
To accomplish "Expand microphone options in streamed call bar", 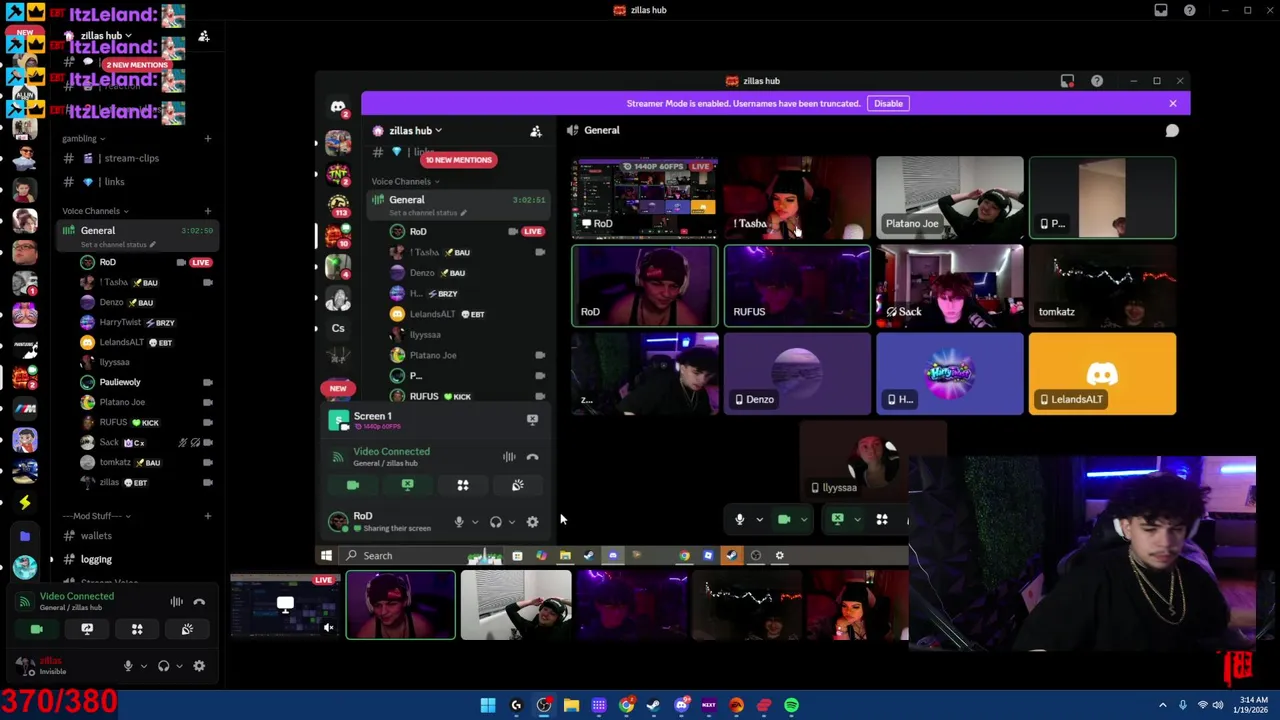I will click(x=759, y=520).
